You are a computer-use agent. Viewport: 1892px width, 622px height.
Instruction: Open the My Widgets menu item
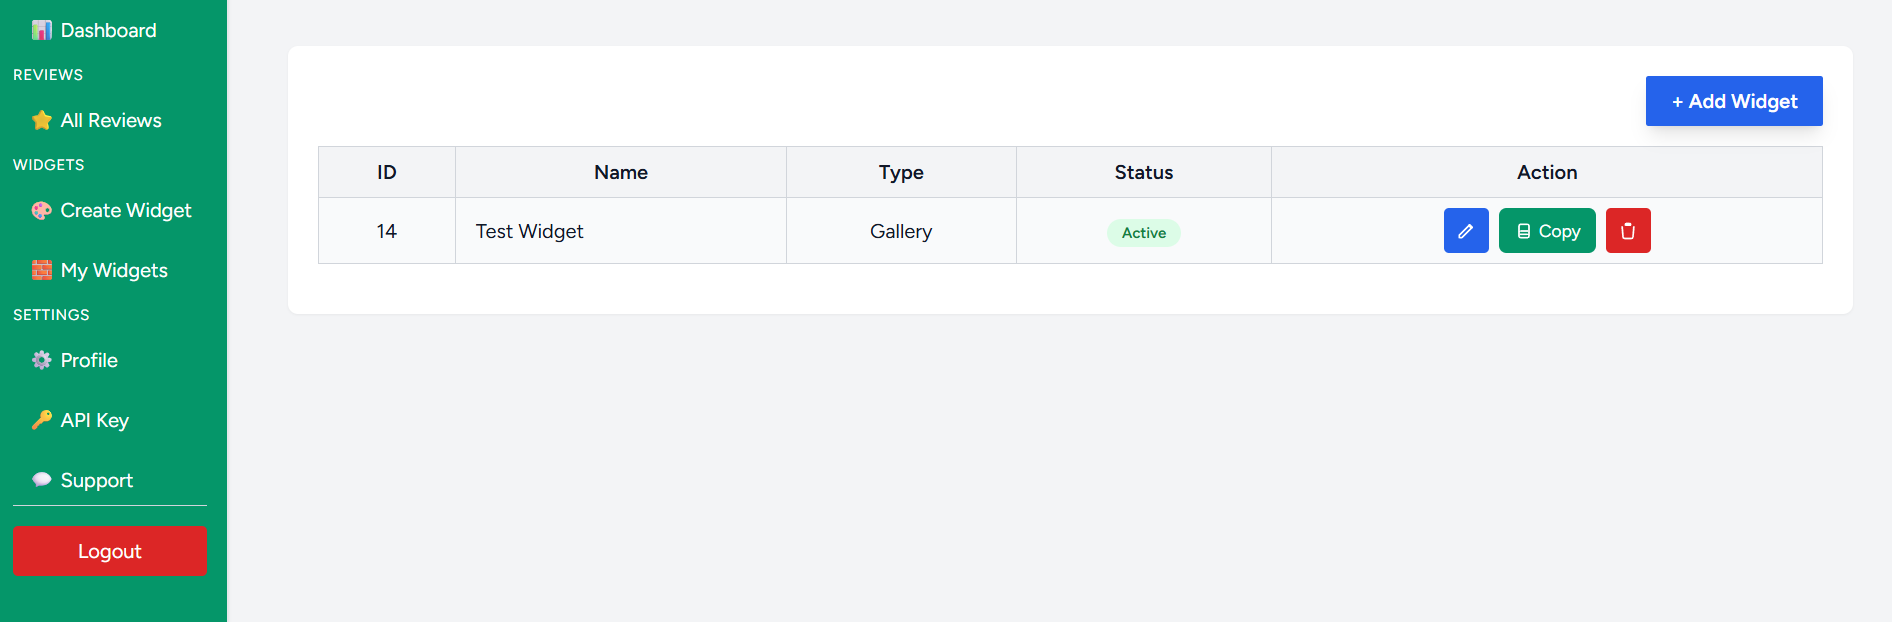[x=114, y=270]
